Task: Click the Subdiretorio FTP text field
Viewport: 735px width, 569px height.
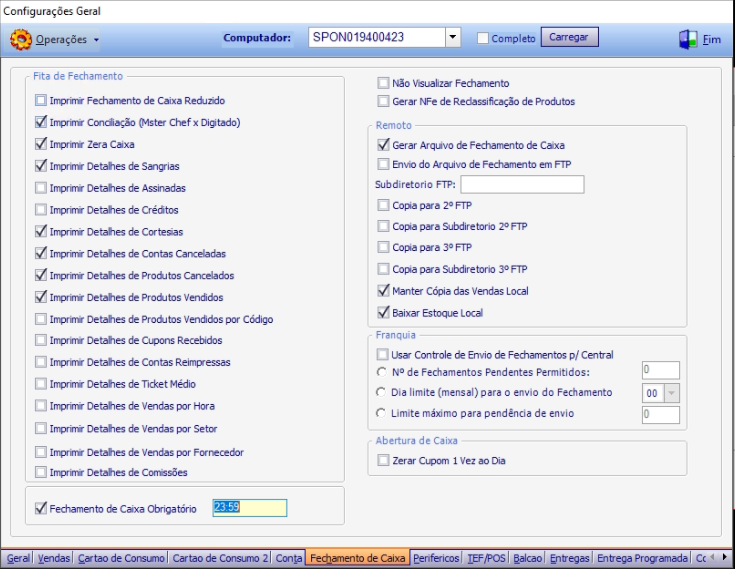Action: 522,184
